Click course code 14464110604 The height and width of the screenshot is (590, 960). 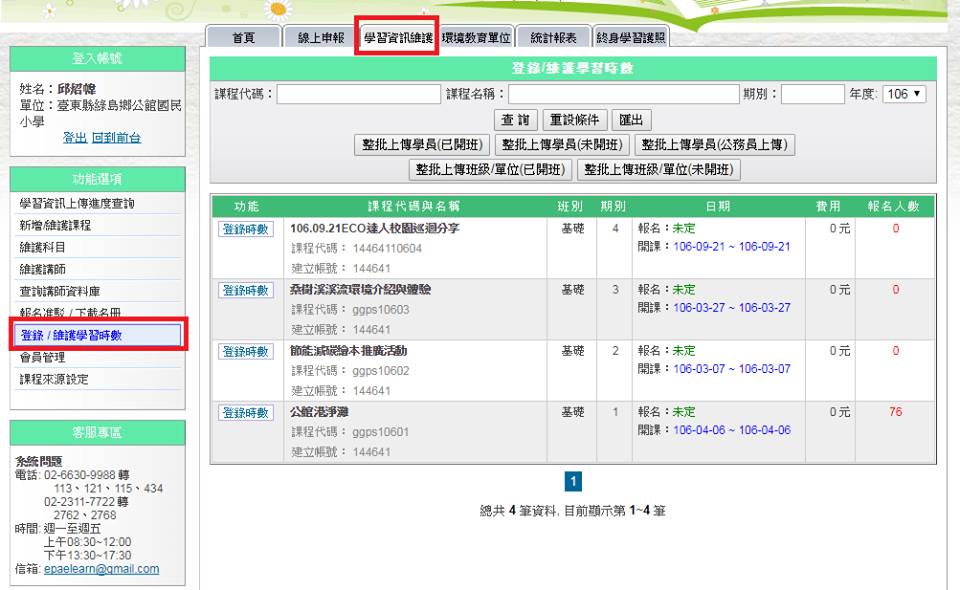point(387,248)
